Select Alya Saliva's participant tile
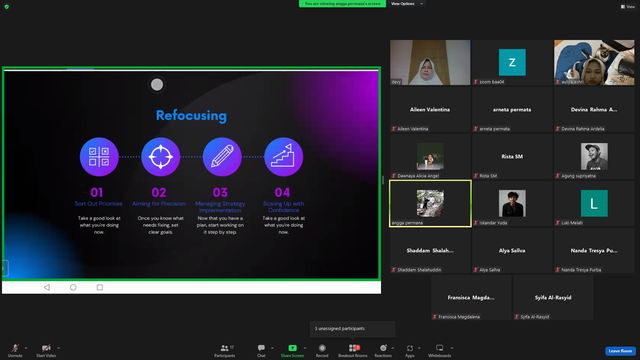This screenshot has width=640, height=360. click(512, 250)
